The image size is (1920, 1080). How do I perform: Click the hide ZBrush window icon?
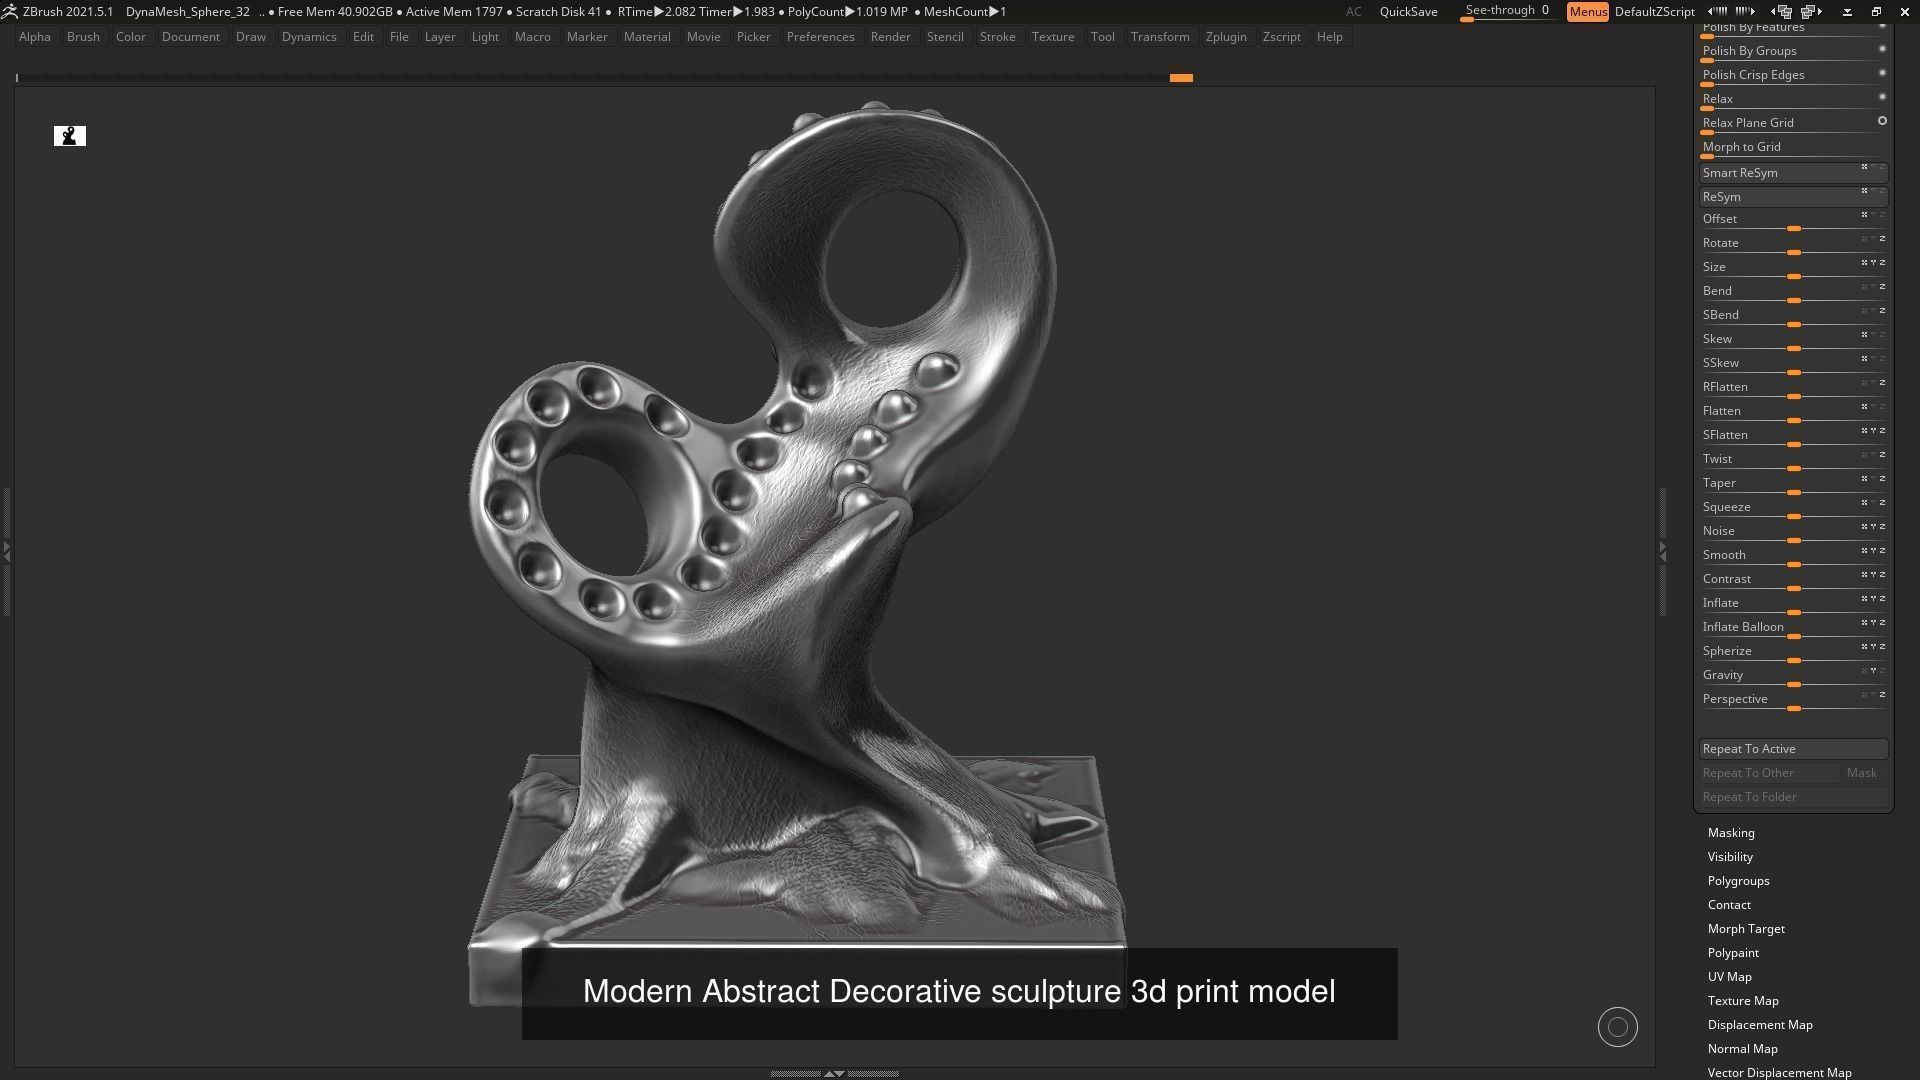tap(1847, 11)
